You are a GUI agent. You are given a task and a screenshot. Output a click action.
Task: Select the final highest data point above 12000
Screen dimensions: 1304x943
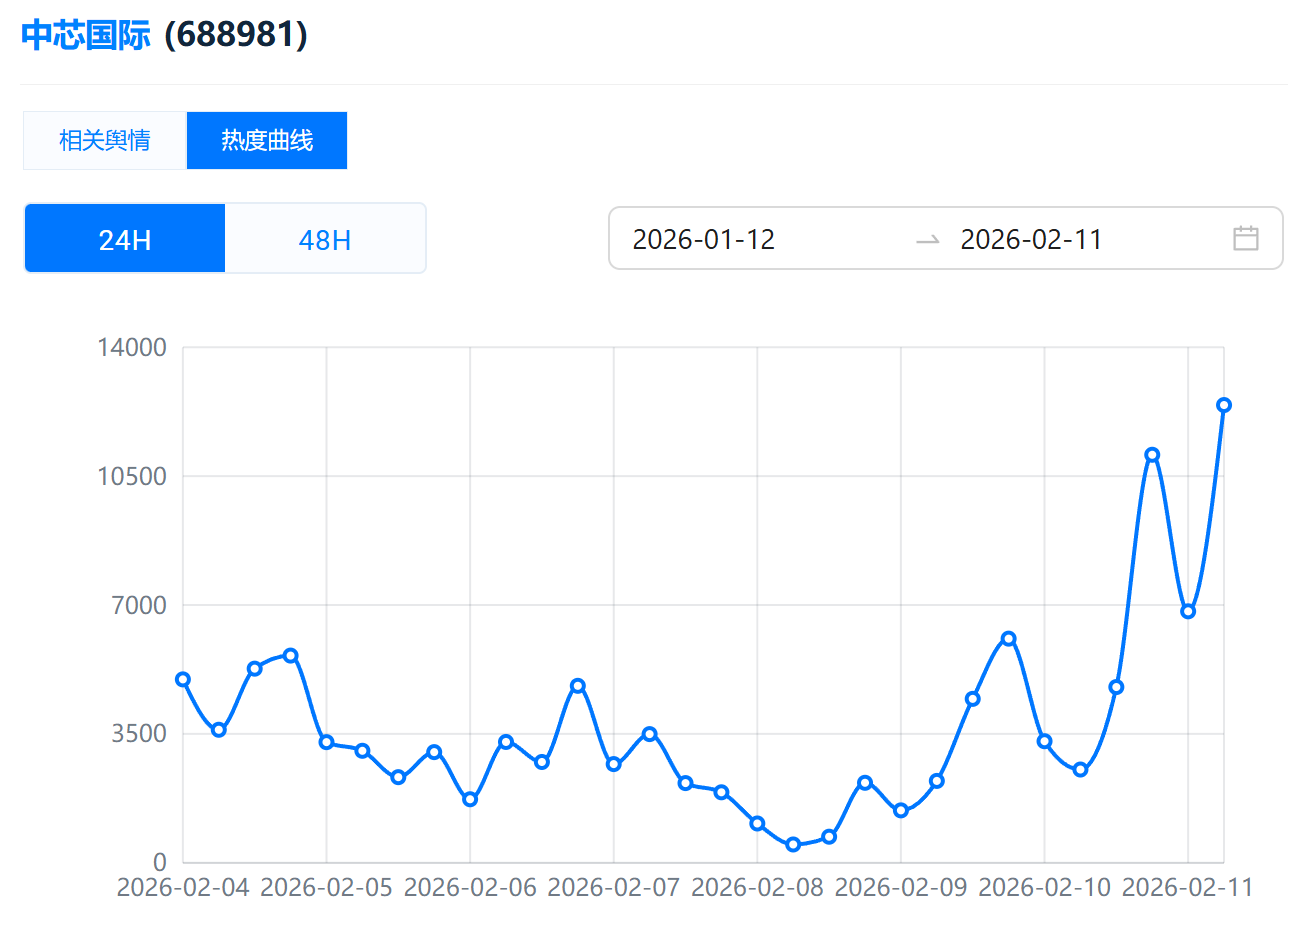[x=1223, y=405]
